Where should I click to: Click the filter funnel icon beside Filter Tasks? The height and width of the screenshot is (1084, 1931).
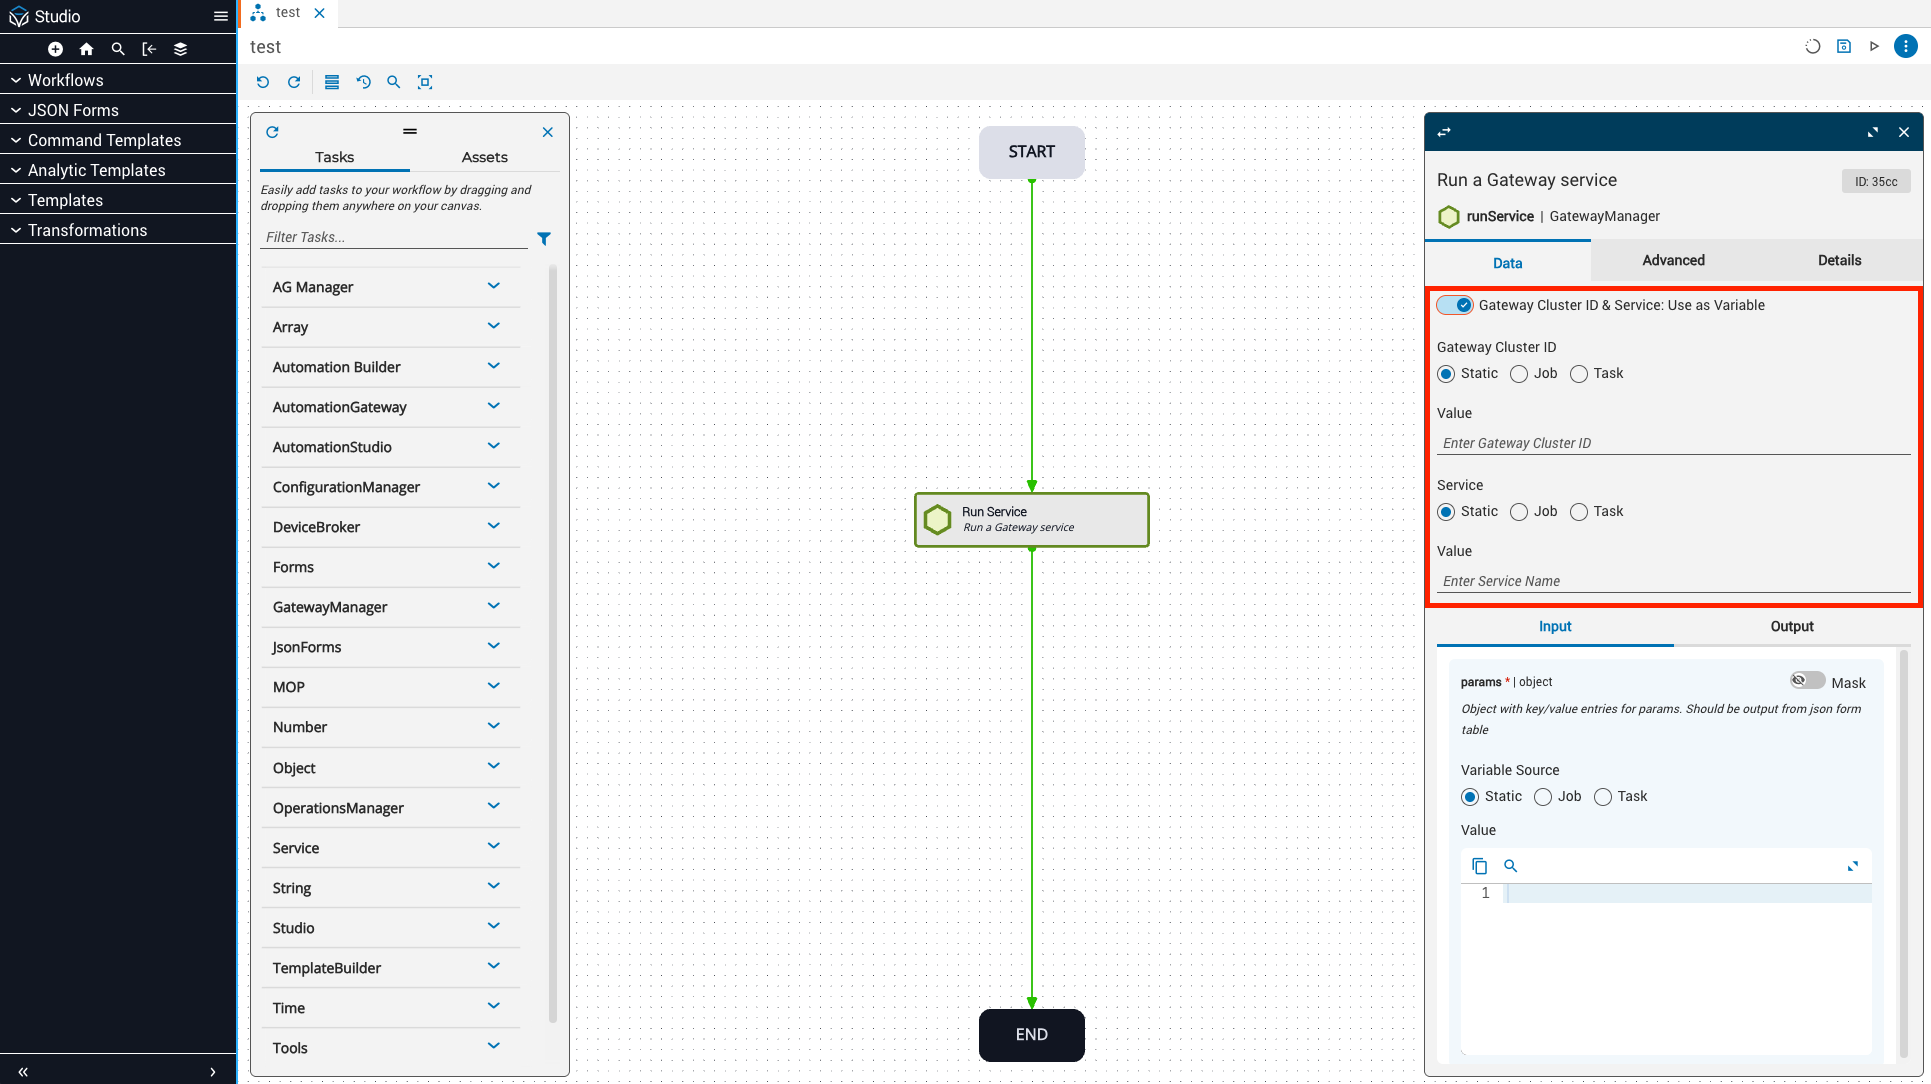click(544, 238)
